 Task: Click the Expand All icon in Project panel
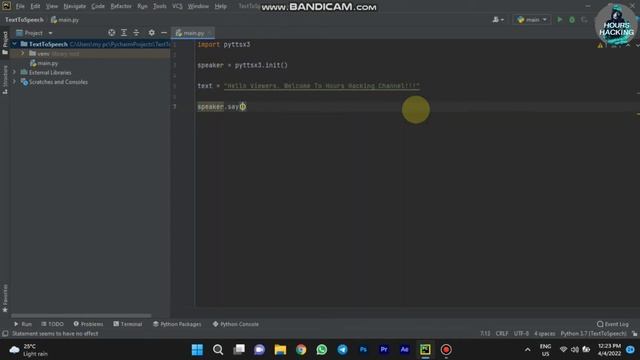click(124, 33)
